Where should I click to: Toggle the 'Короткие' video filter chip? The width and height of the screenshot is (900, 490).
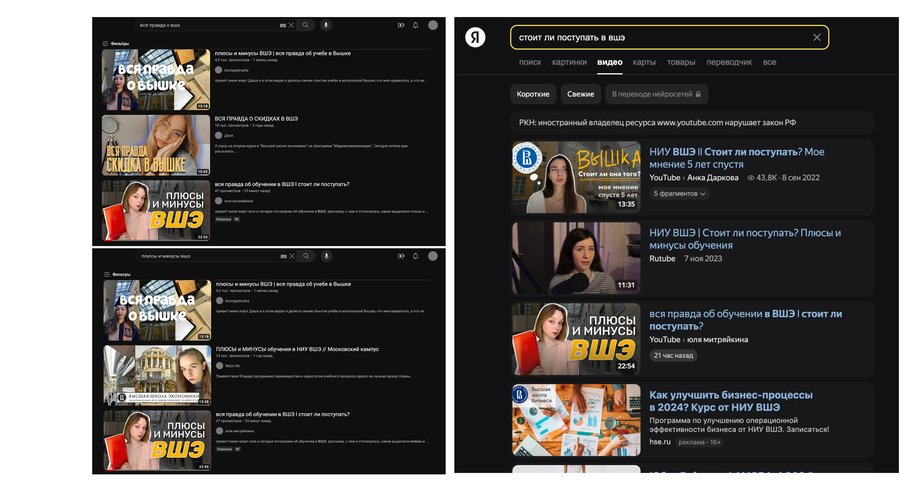(533, 94)
